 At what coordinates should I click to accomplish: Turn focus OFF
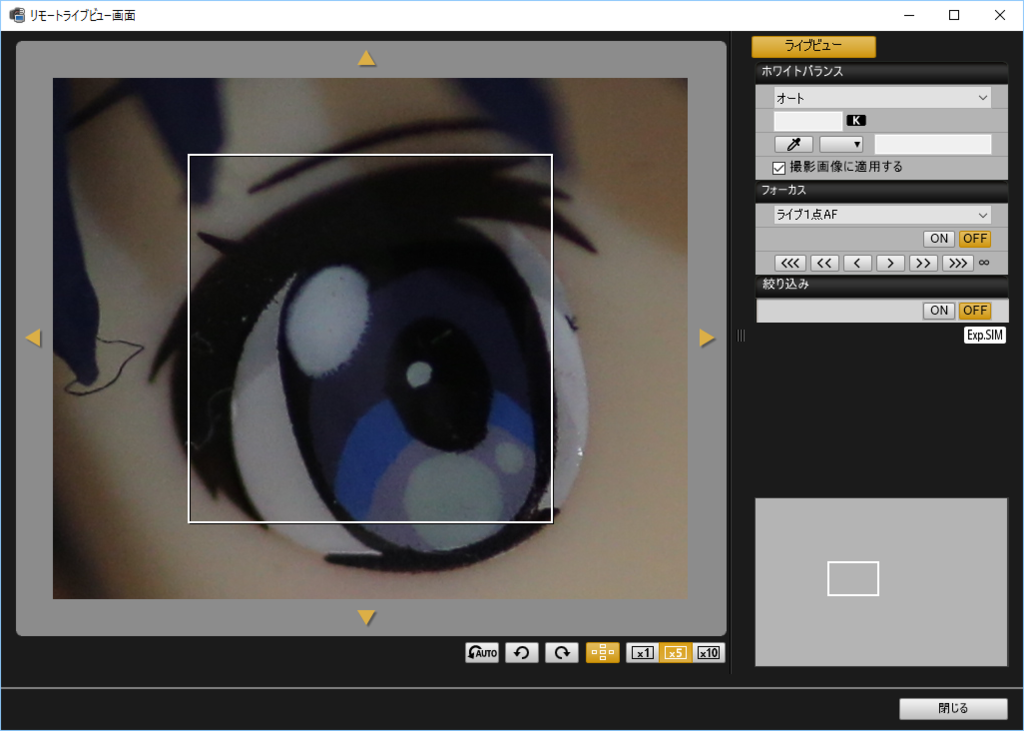pyautogui.click(x=975, y=238)
